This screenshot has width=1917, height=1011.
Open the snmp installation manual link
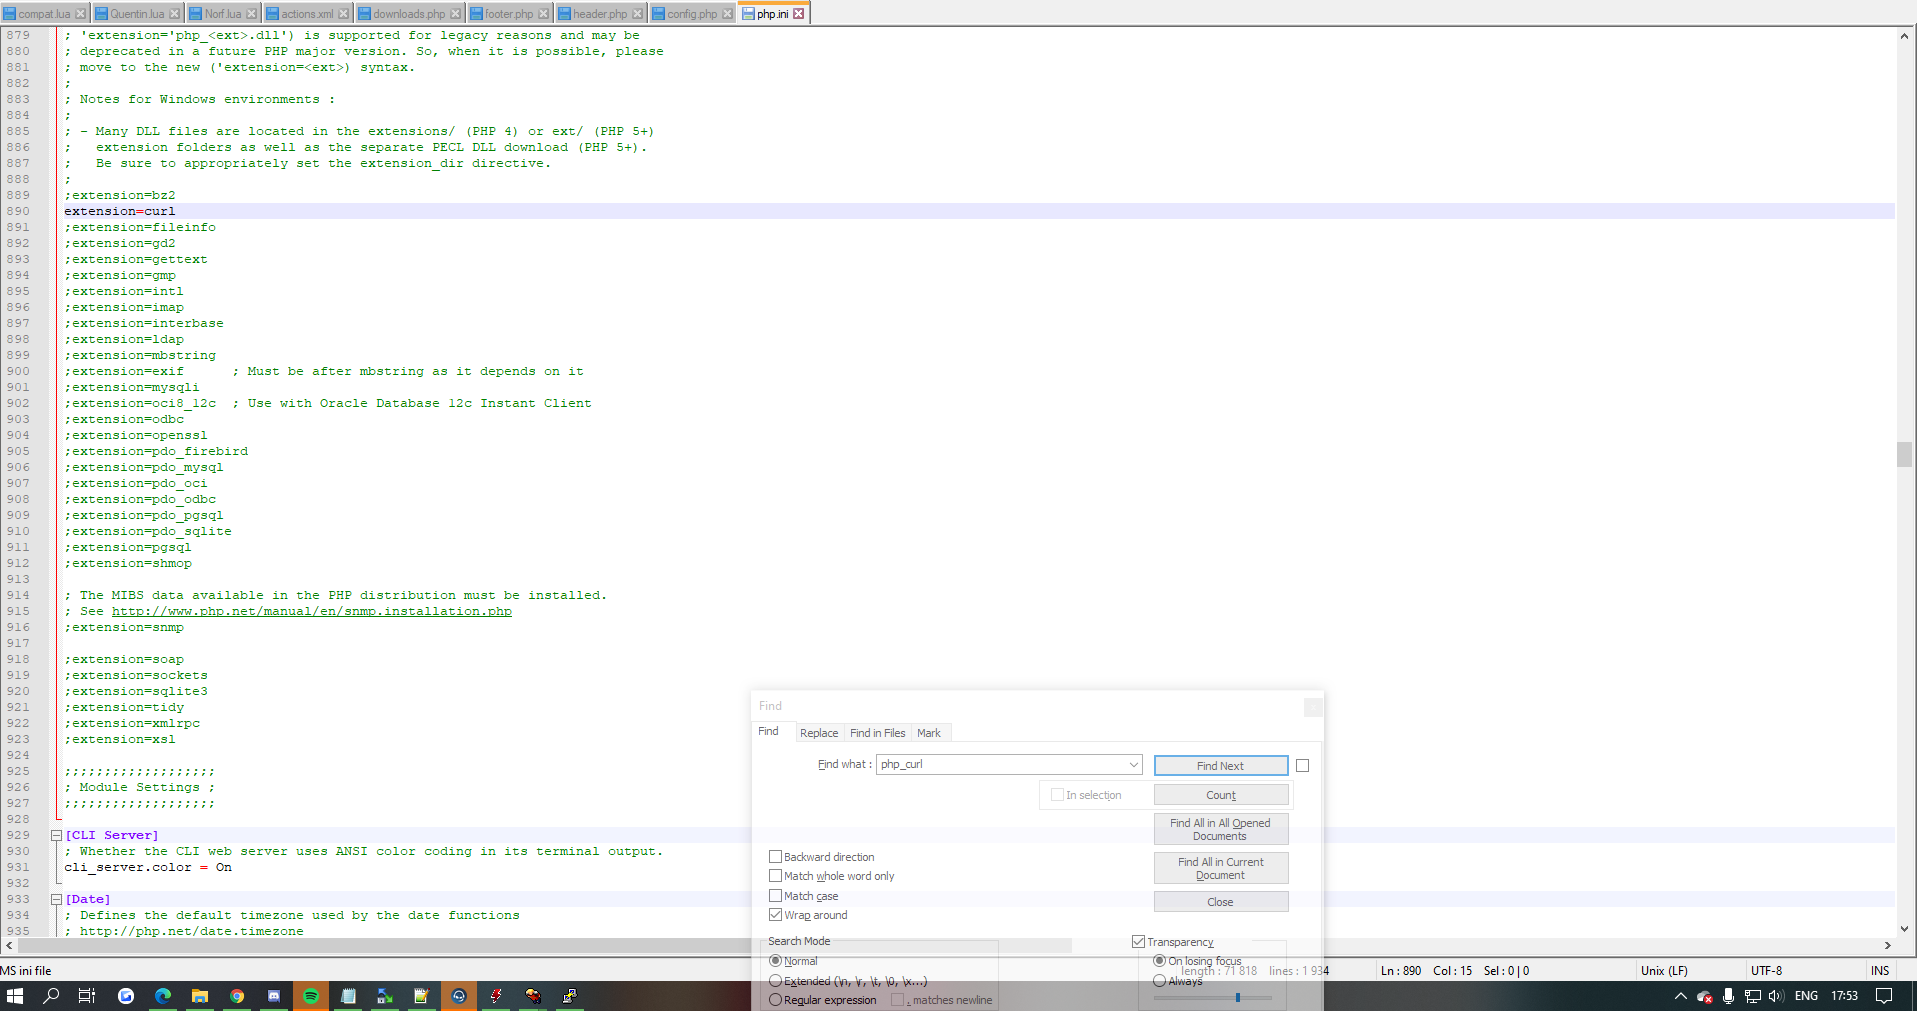pos(311,611)
